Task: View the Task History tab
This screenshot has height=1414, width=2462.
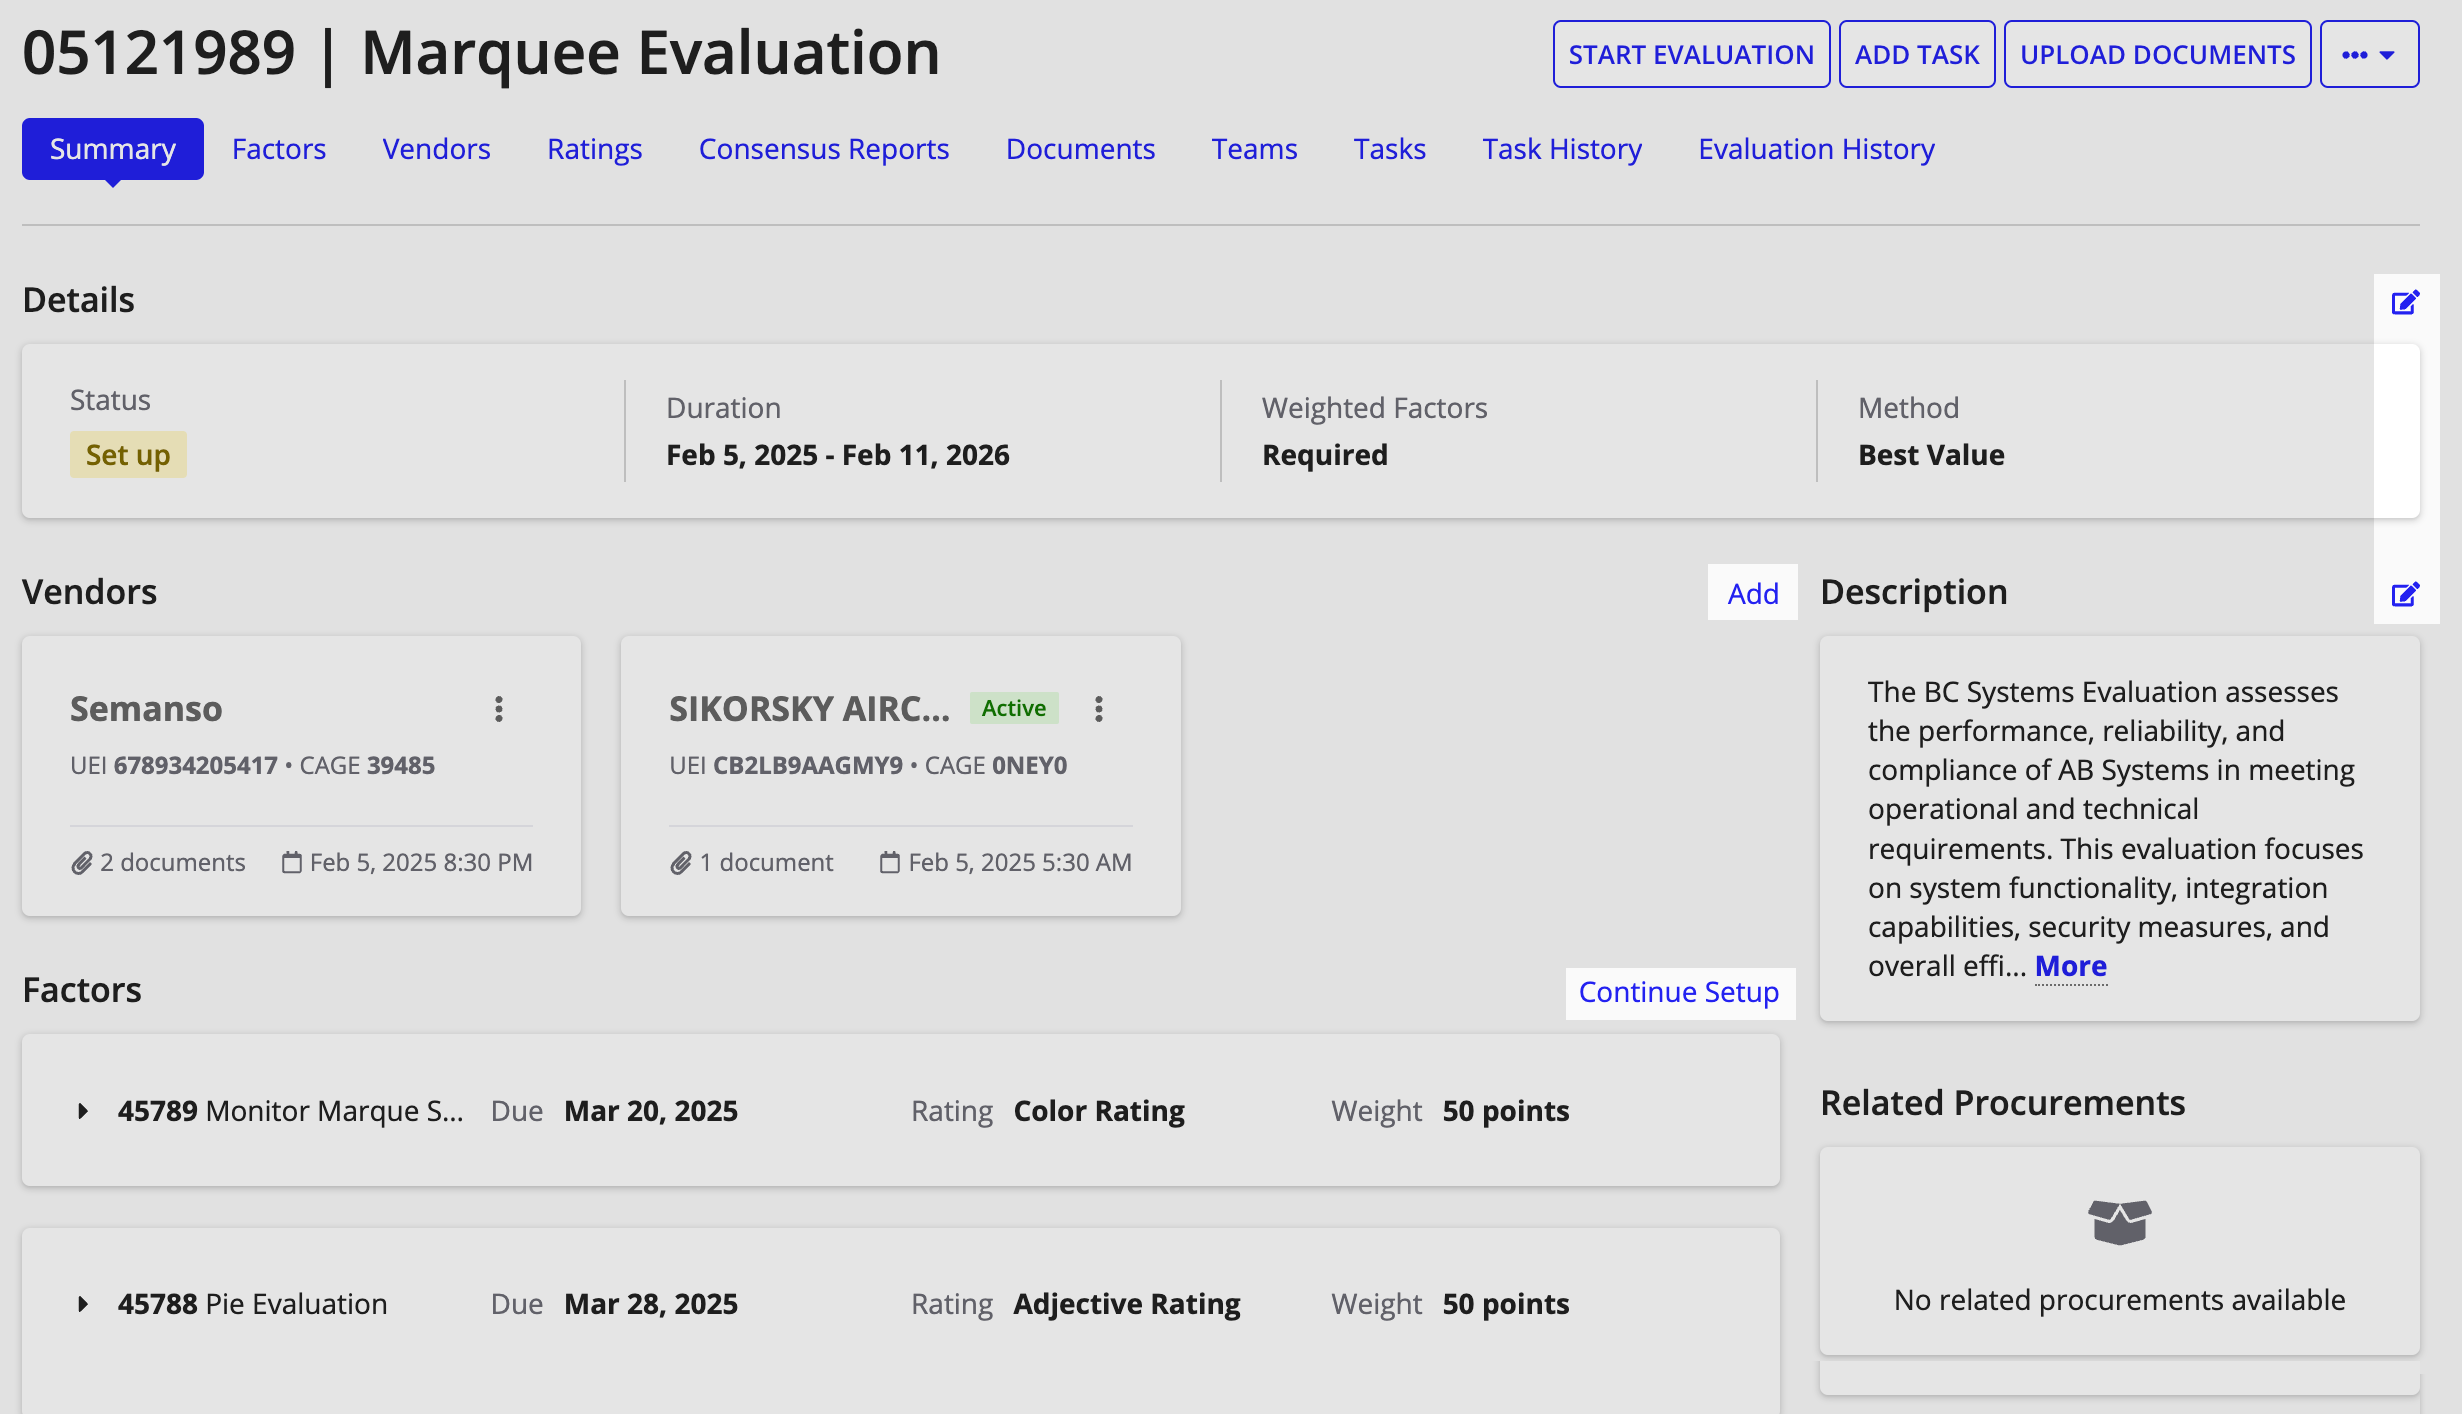Action: coord(1562,149)
